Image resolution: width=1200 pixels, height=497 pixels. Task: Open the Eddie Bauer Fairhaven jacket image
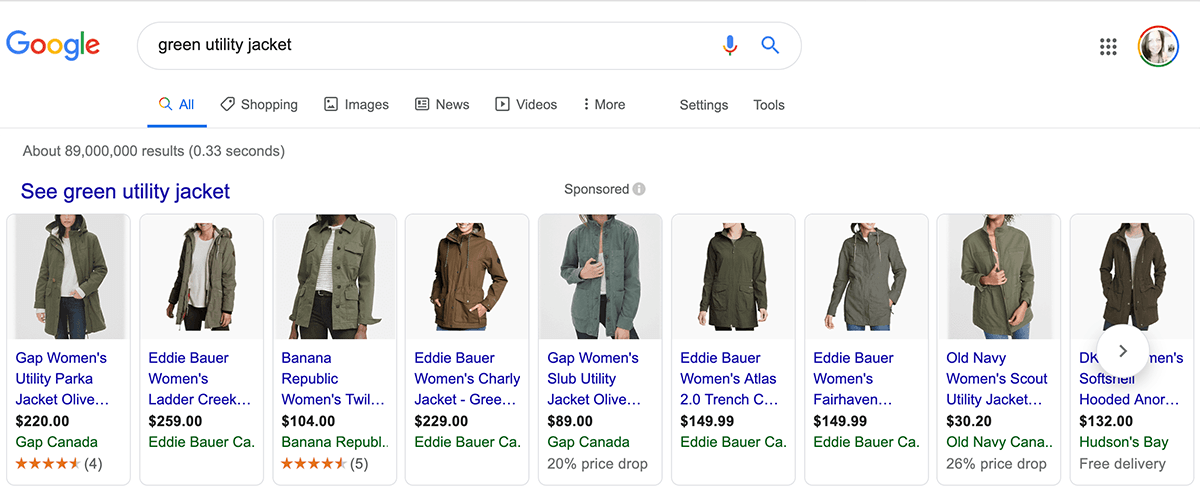pos(866,276)
